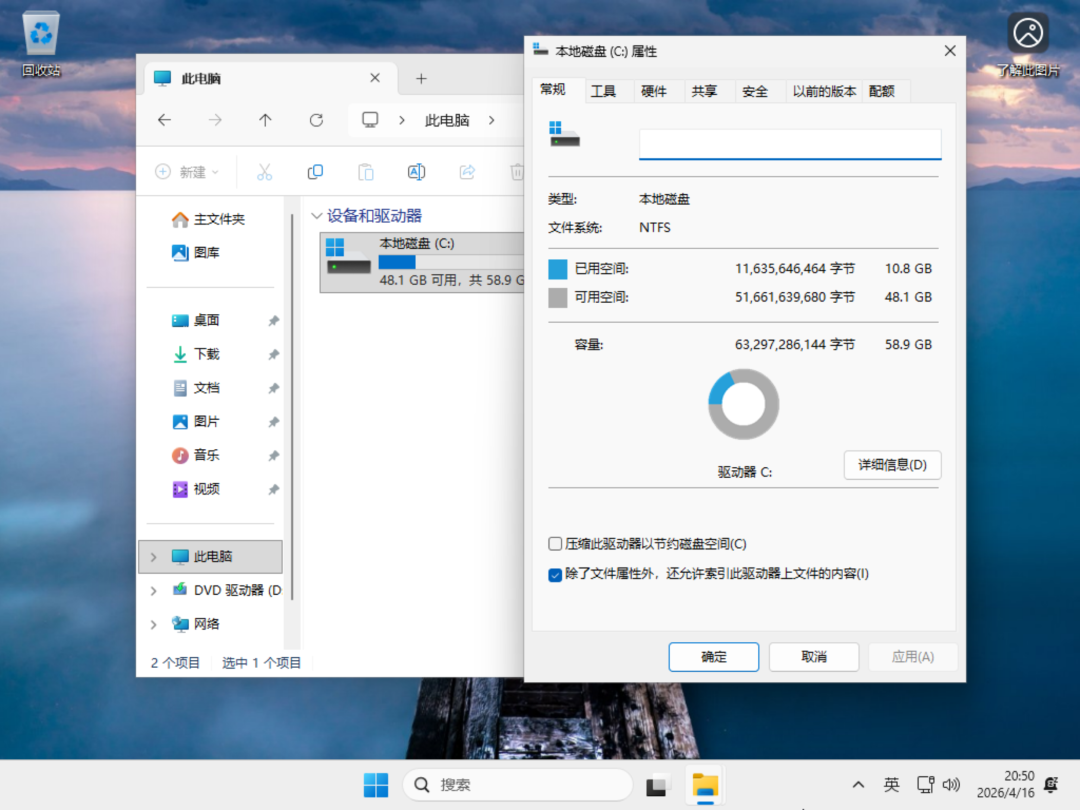
Task: Collapse the 设备和驱动器 group
Action: tap(317, 216)
